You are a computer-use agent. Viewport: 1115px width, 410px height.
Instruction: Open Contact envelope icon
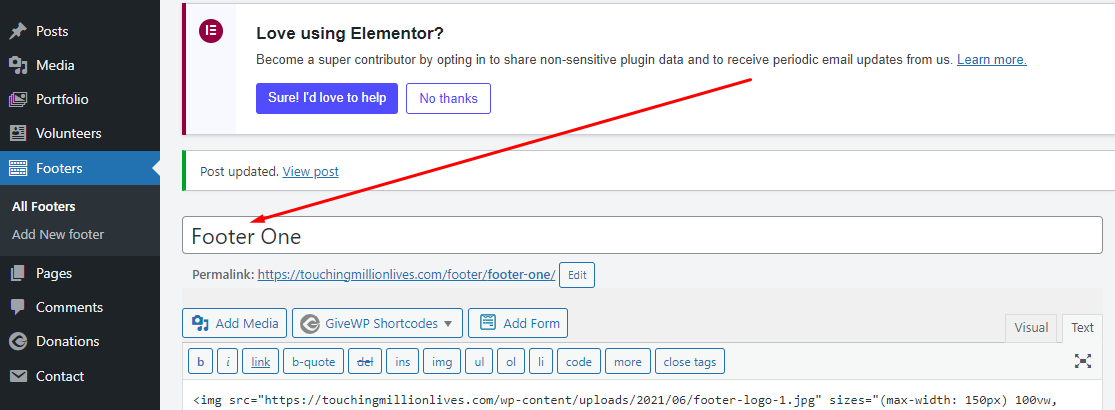tap(18, 376)
